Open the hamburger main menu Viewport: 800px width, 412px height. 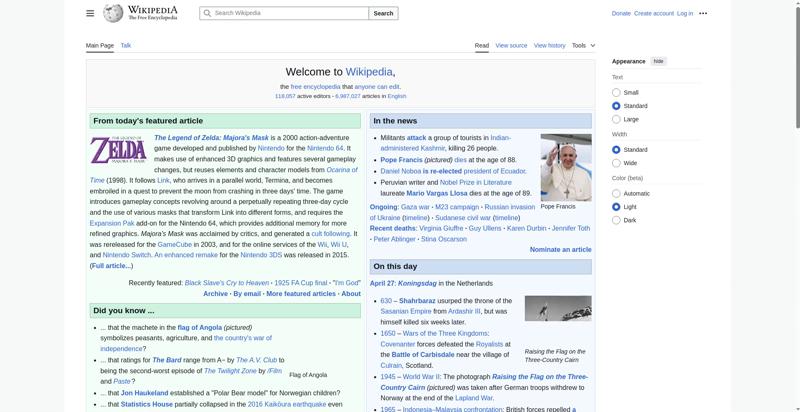90,13
